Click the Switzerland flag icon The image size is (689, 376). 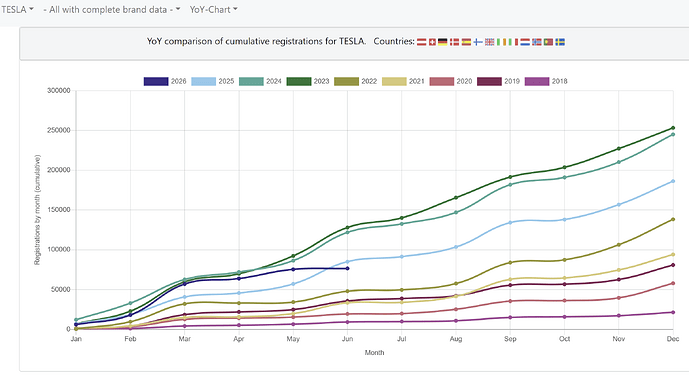(432, 42)
